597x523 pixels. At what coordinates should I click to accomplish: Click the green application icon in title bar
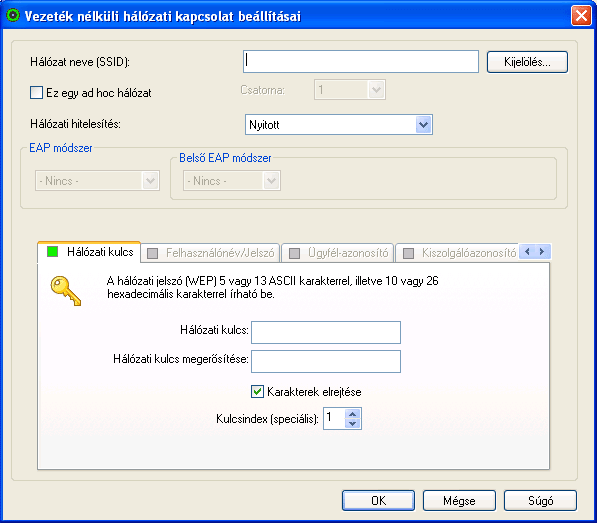pyautogui.click(x=13, y=16)
